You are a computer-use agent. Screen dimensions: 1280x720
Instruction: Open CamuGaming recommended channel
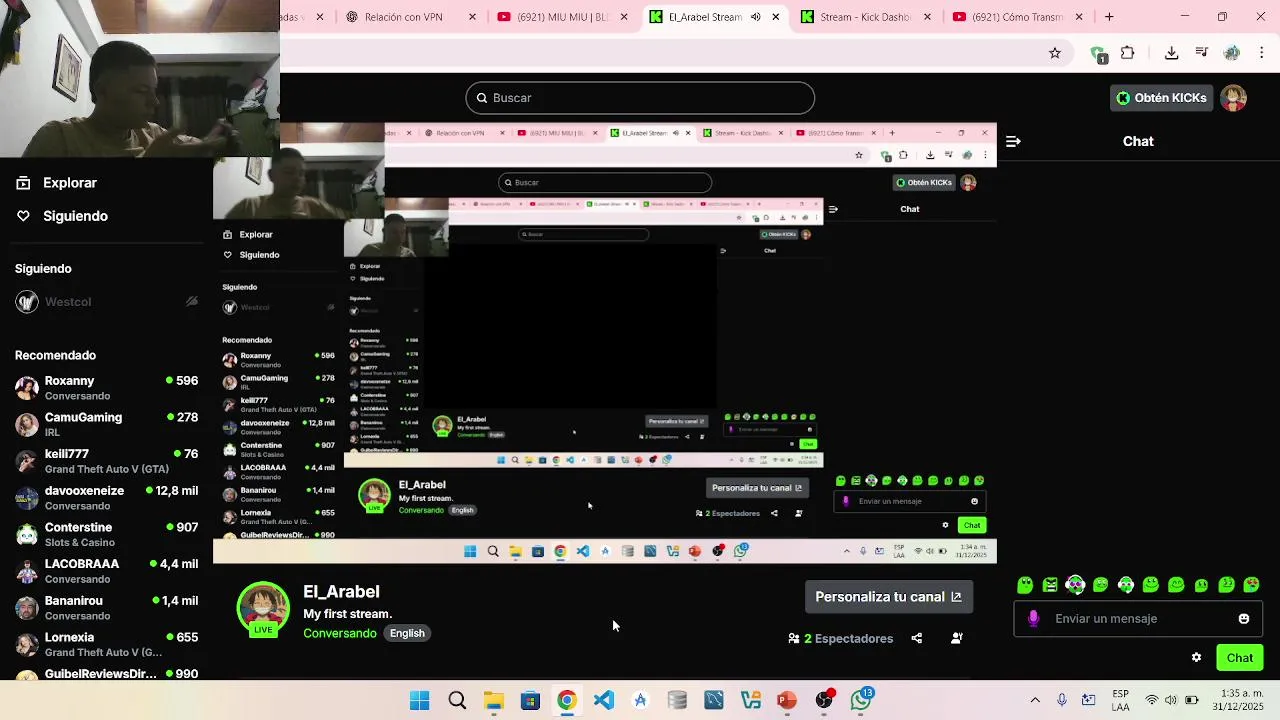tap(106, 424)
